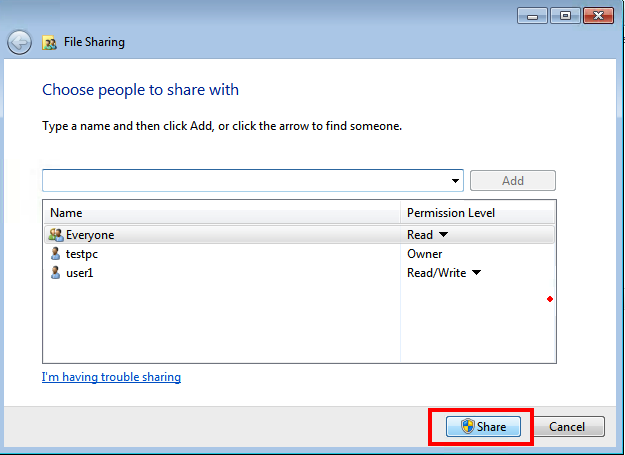Open the name combo box arrow
The width and height of the screenshot is (625, 455).
pos(455,181)
